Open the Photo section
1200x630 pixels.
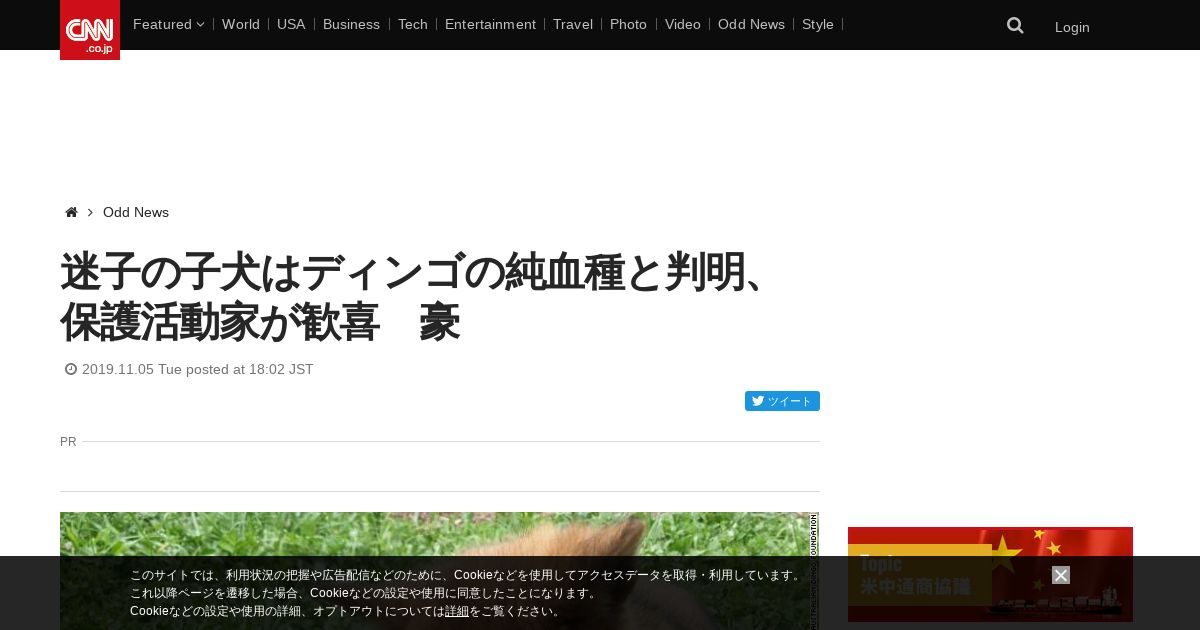(628, 24)
